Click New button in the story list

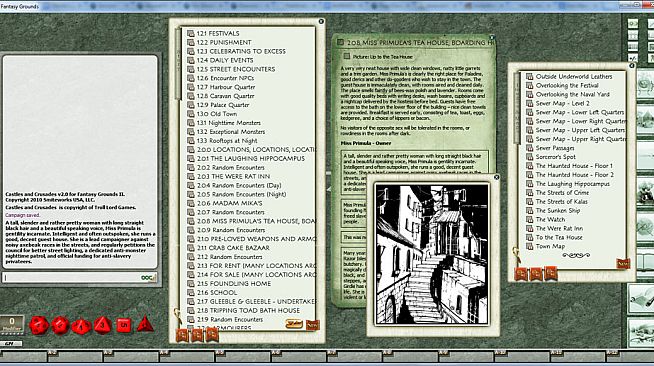[x=312, y=325]
